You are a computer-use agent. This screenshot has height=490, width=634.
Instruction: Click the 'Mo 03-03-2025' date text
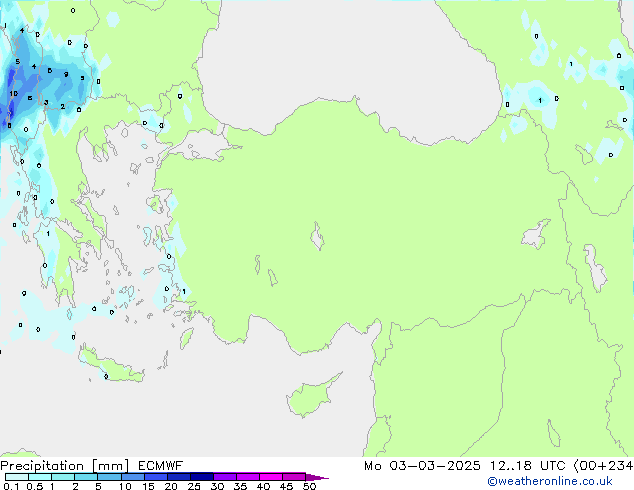click(x=422, y=466)
